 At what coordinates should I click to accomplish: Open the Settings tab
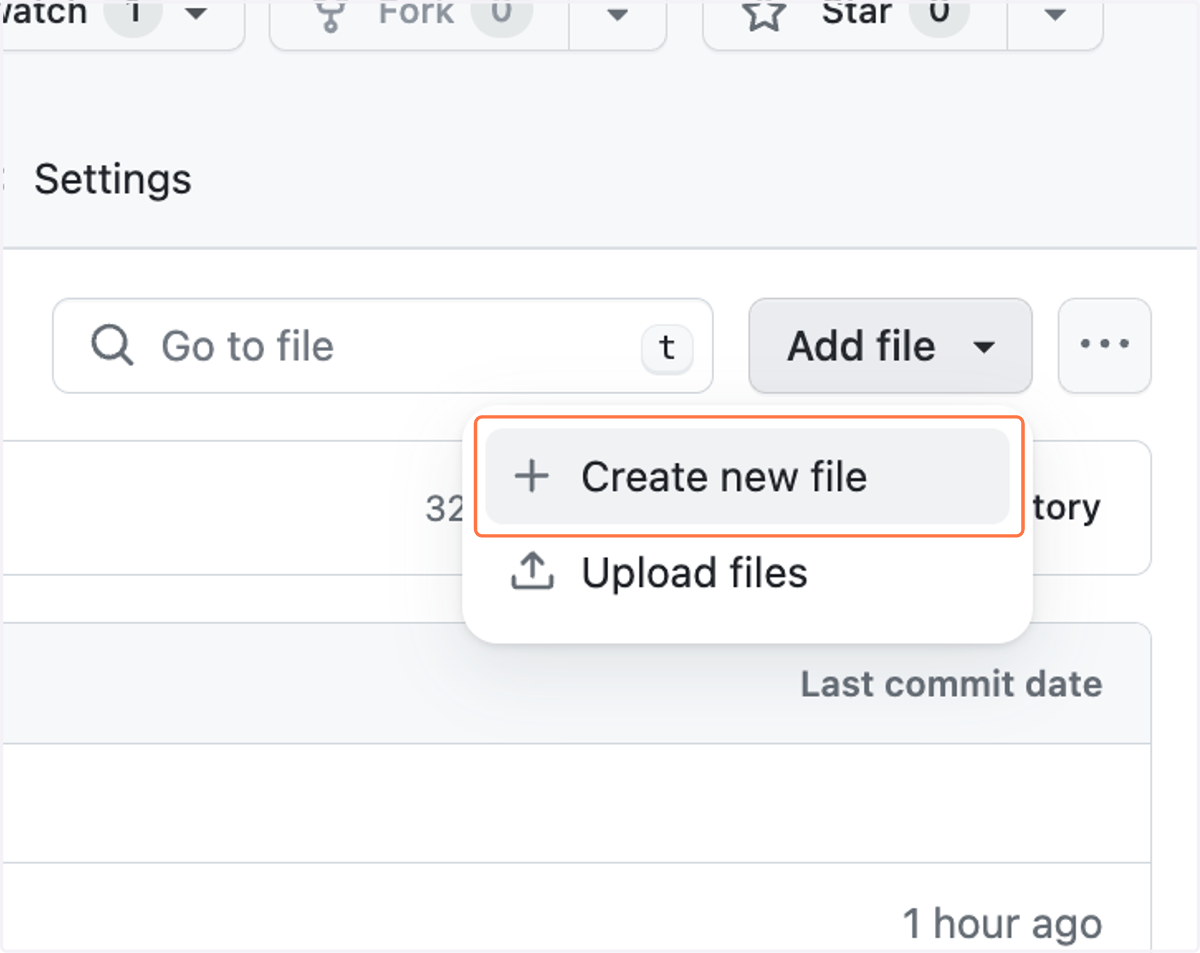pos(113,180)
